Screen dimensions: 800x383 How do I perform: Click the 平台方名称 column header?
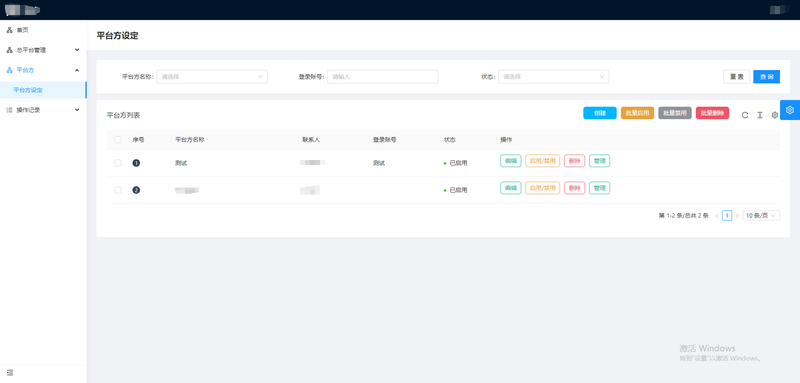point(190,139)
